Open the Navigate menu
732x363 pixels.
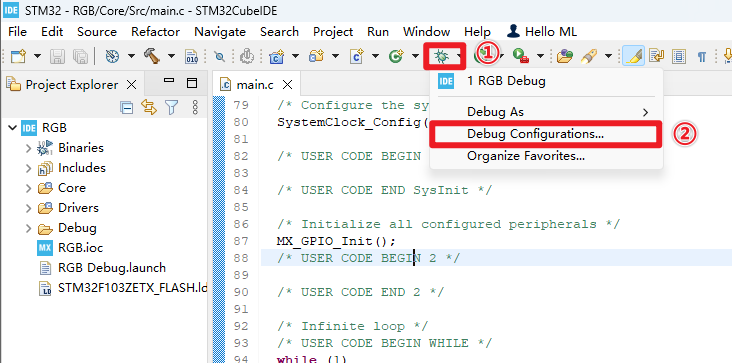tap(220, 32)
